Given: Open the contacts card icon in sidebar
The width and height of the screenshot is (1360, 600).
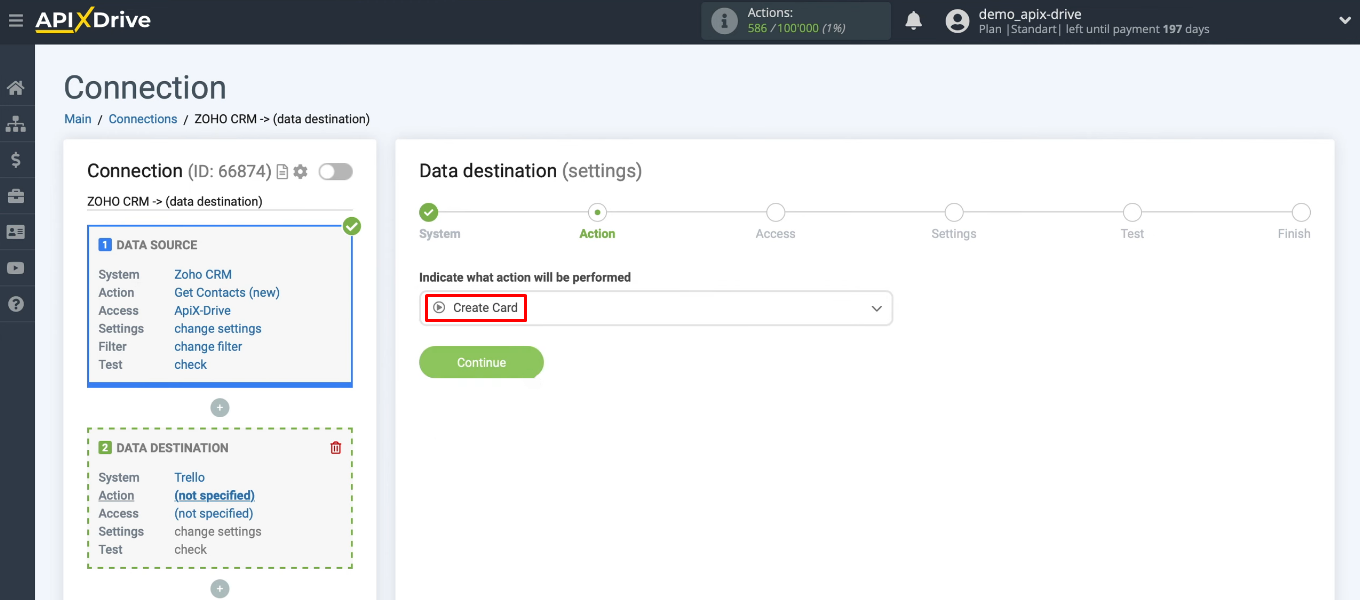Looking at the screenshot, I should (16, 231).
